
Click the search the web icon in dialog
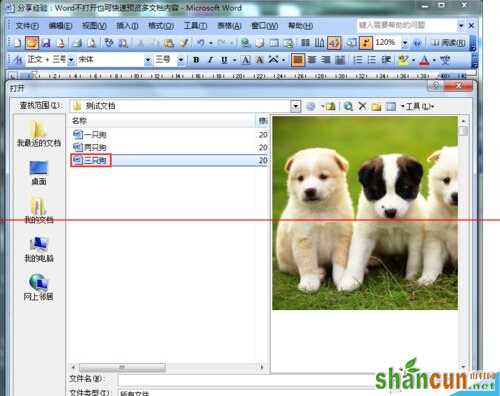pos(348,106)
